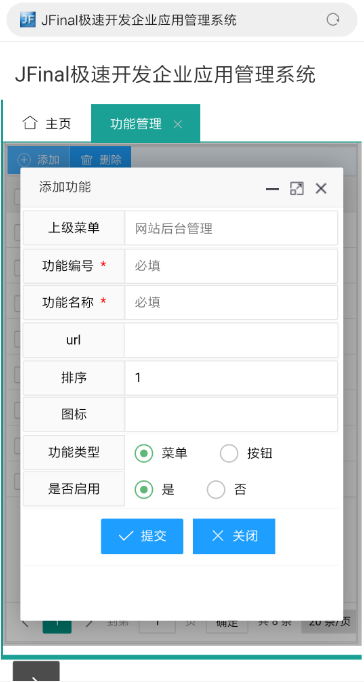
Task: Click the 添加功能 dialog title
Action: click(65, 187)
